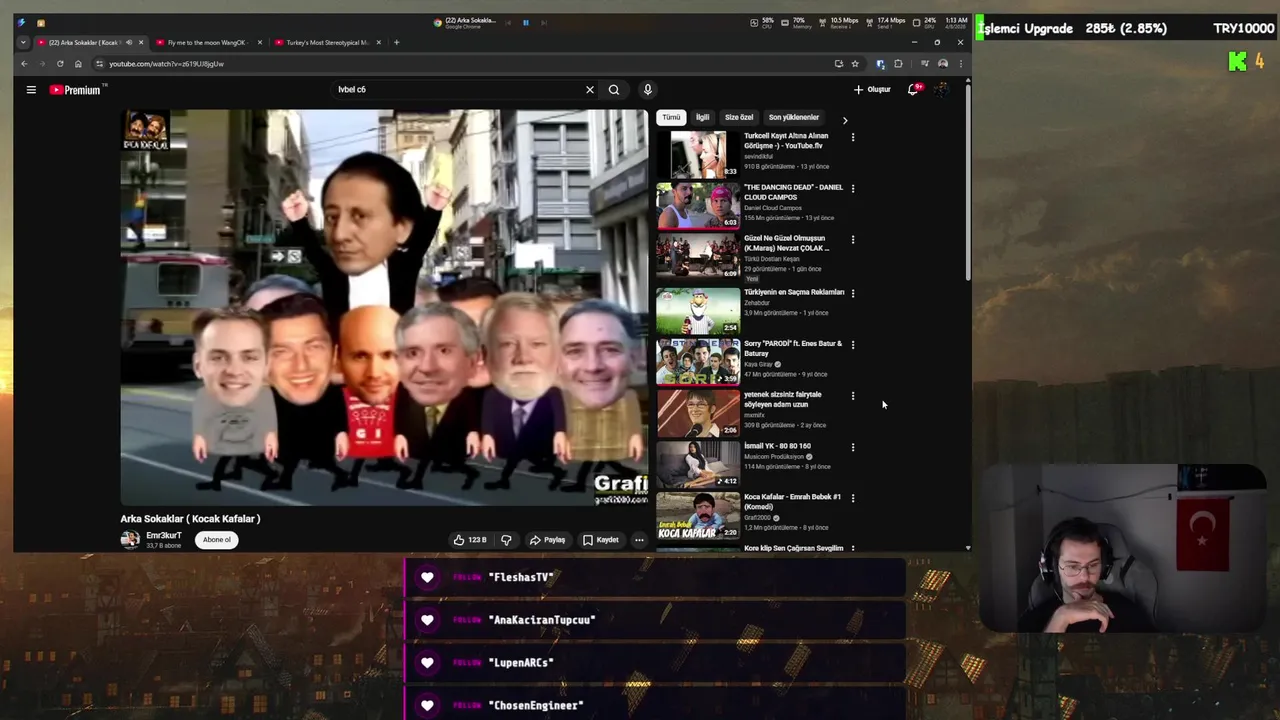This screenshot has width=1280, height=720.
Task: Open the Oluştur create menu
Action: 872,90
